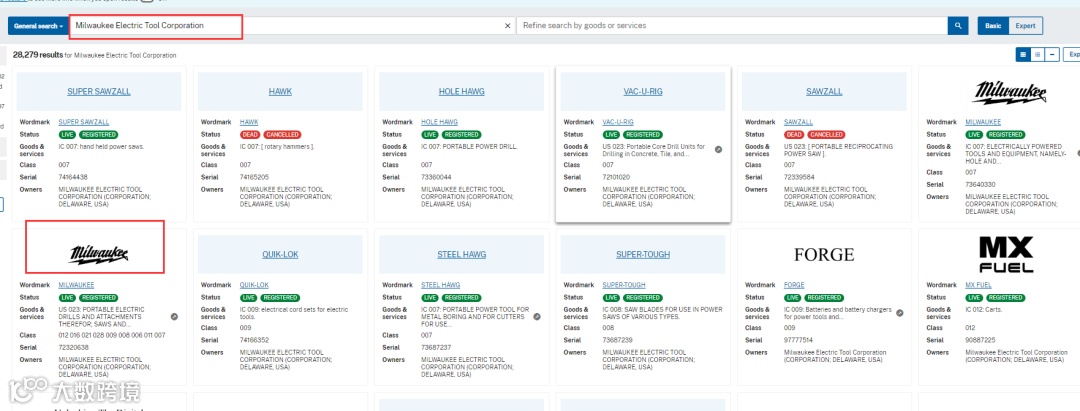This screenshot has height=411, width=1080.
Task: Click FORGE wordmark link beside Wordmark label
Action: 793,285
